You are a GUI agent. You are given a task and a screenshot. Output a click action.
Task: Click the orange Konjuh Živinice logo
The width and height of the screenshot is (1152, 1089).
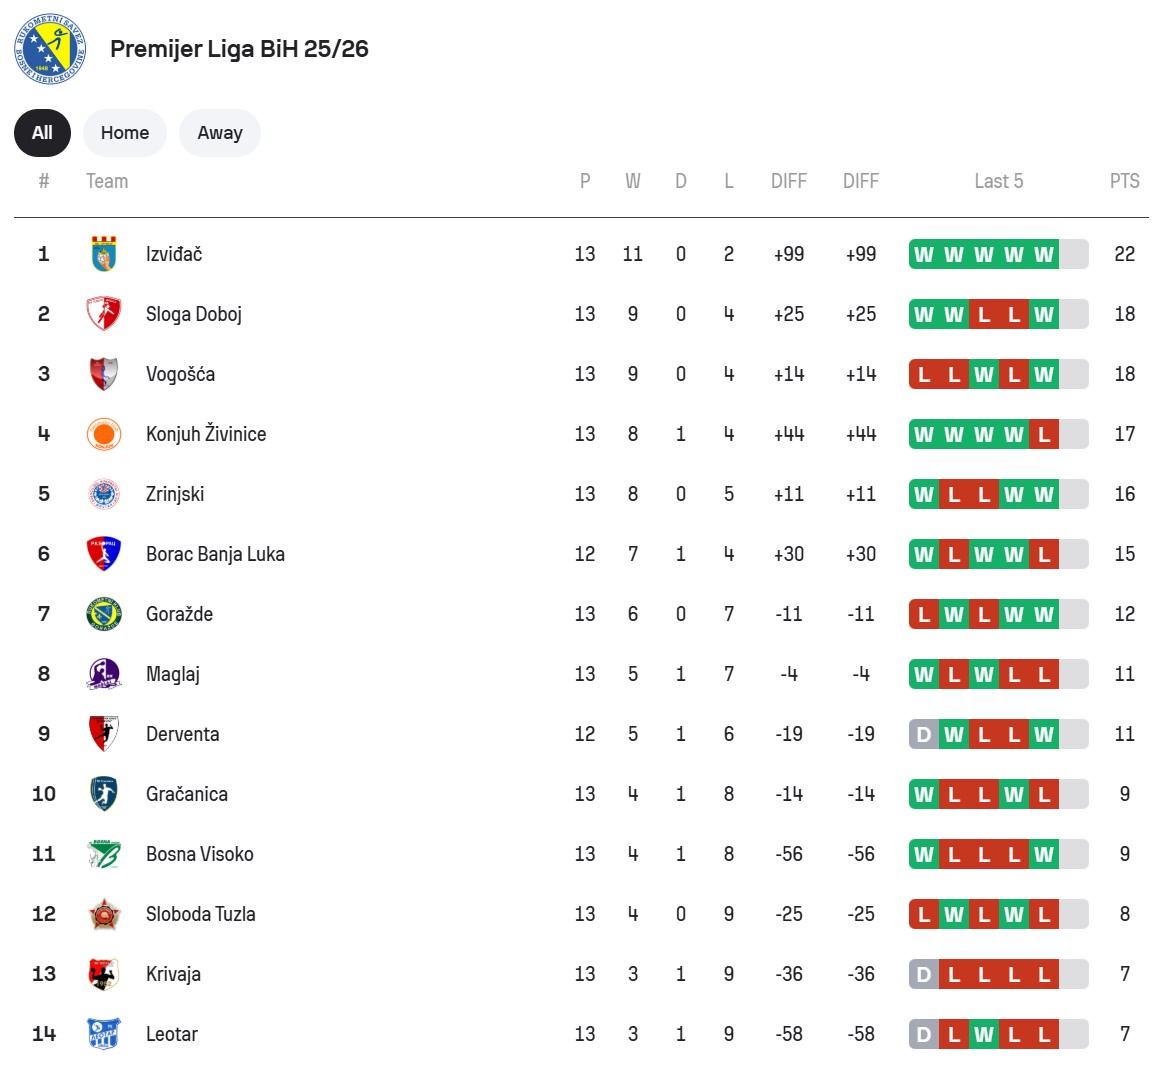coord(104,434)
